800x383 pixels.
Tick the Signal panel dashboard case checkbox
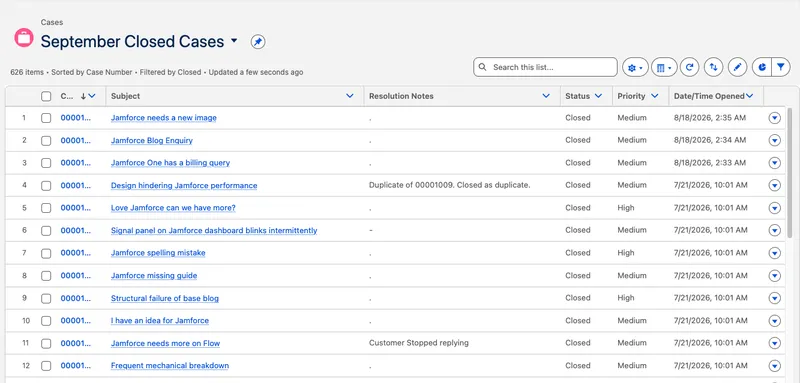point(46,231)
